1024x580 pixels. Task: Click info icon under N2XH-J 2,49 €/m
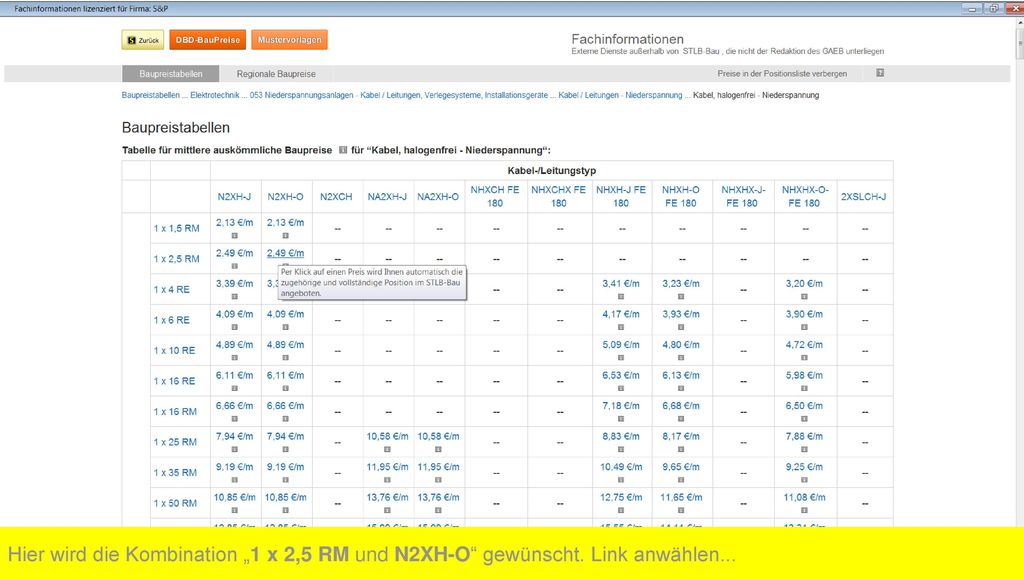(234, 266)
